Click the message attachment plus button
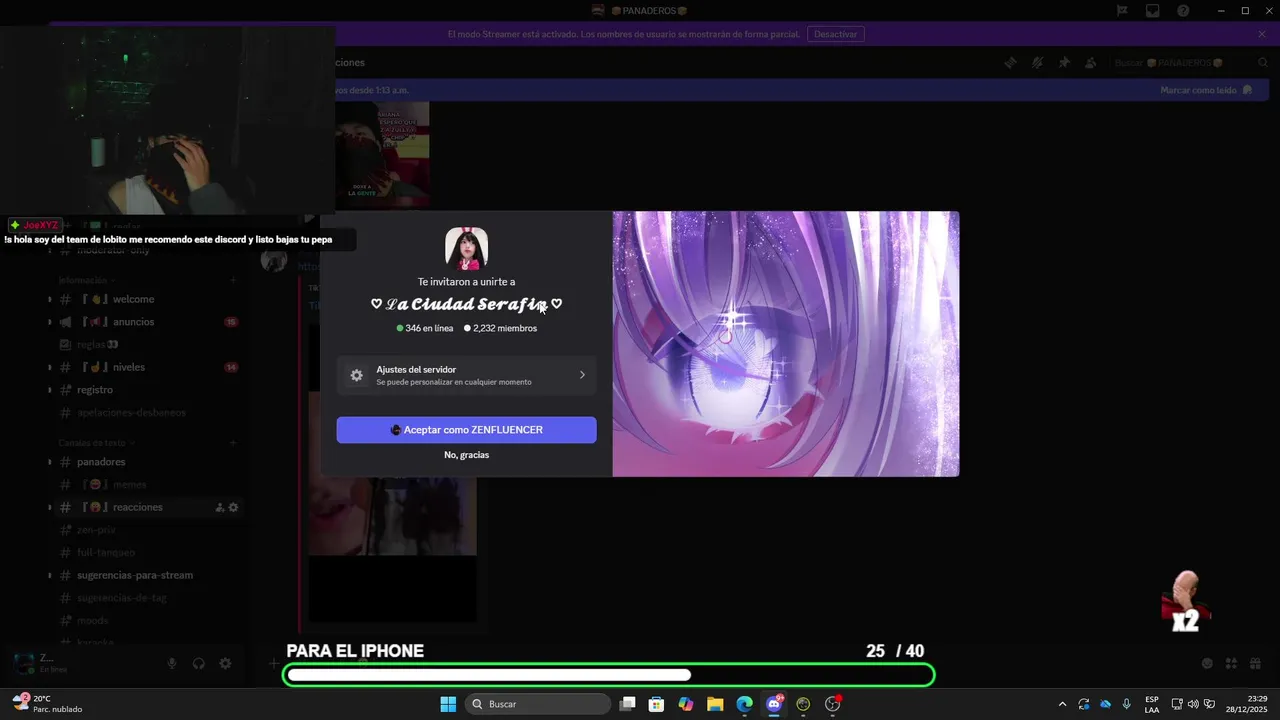 (x=273, y=663)
